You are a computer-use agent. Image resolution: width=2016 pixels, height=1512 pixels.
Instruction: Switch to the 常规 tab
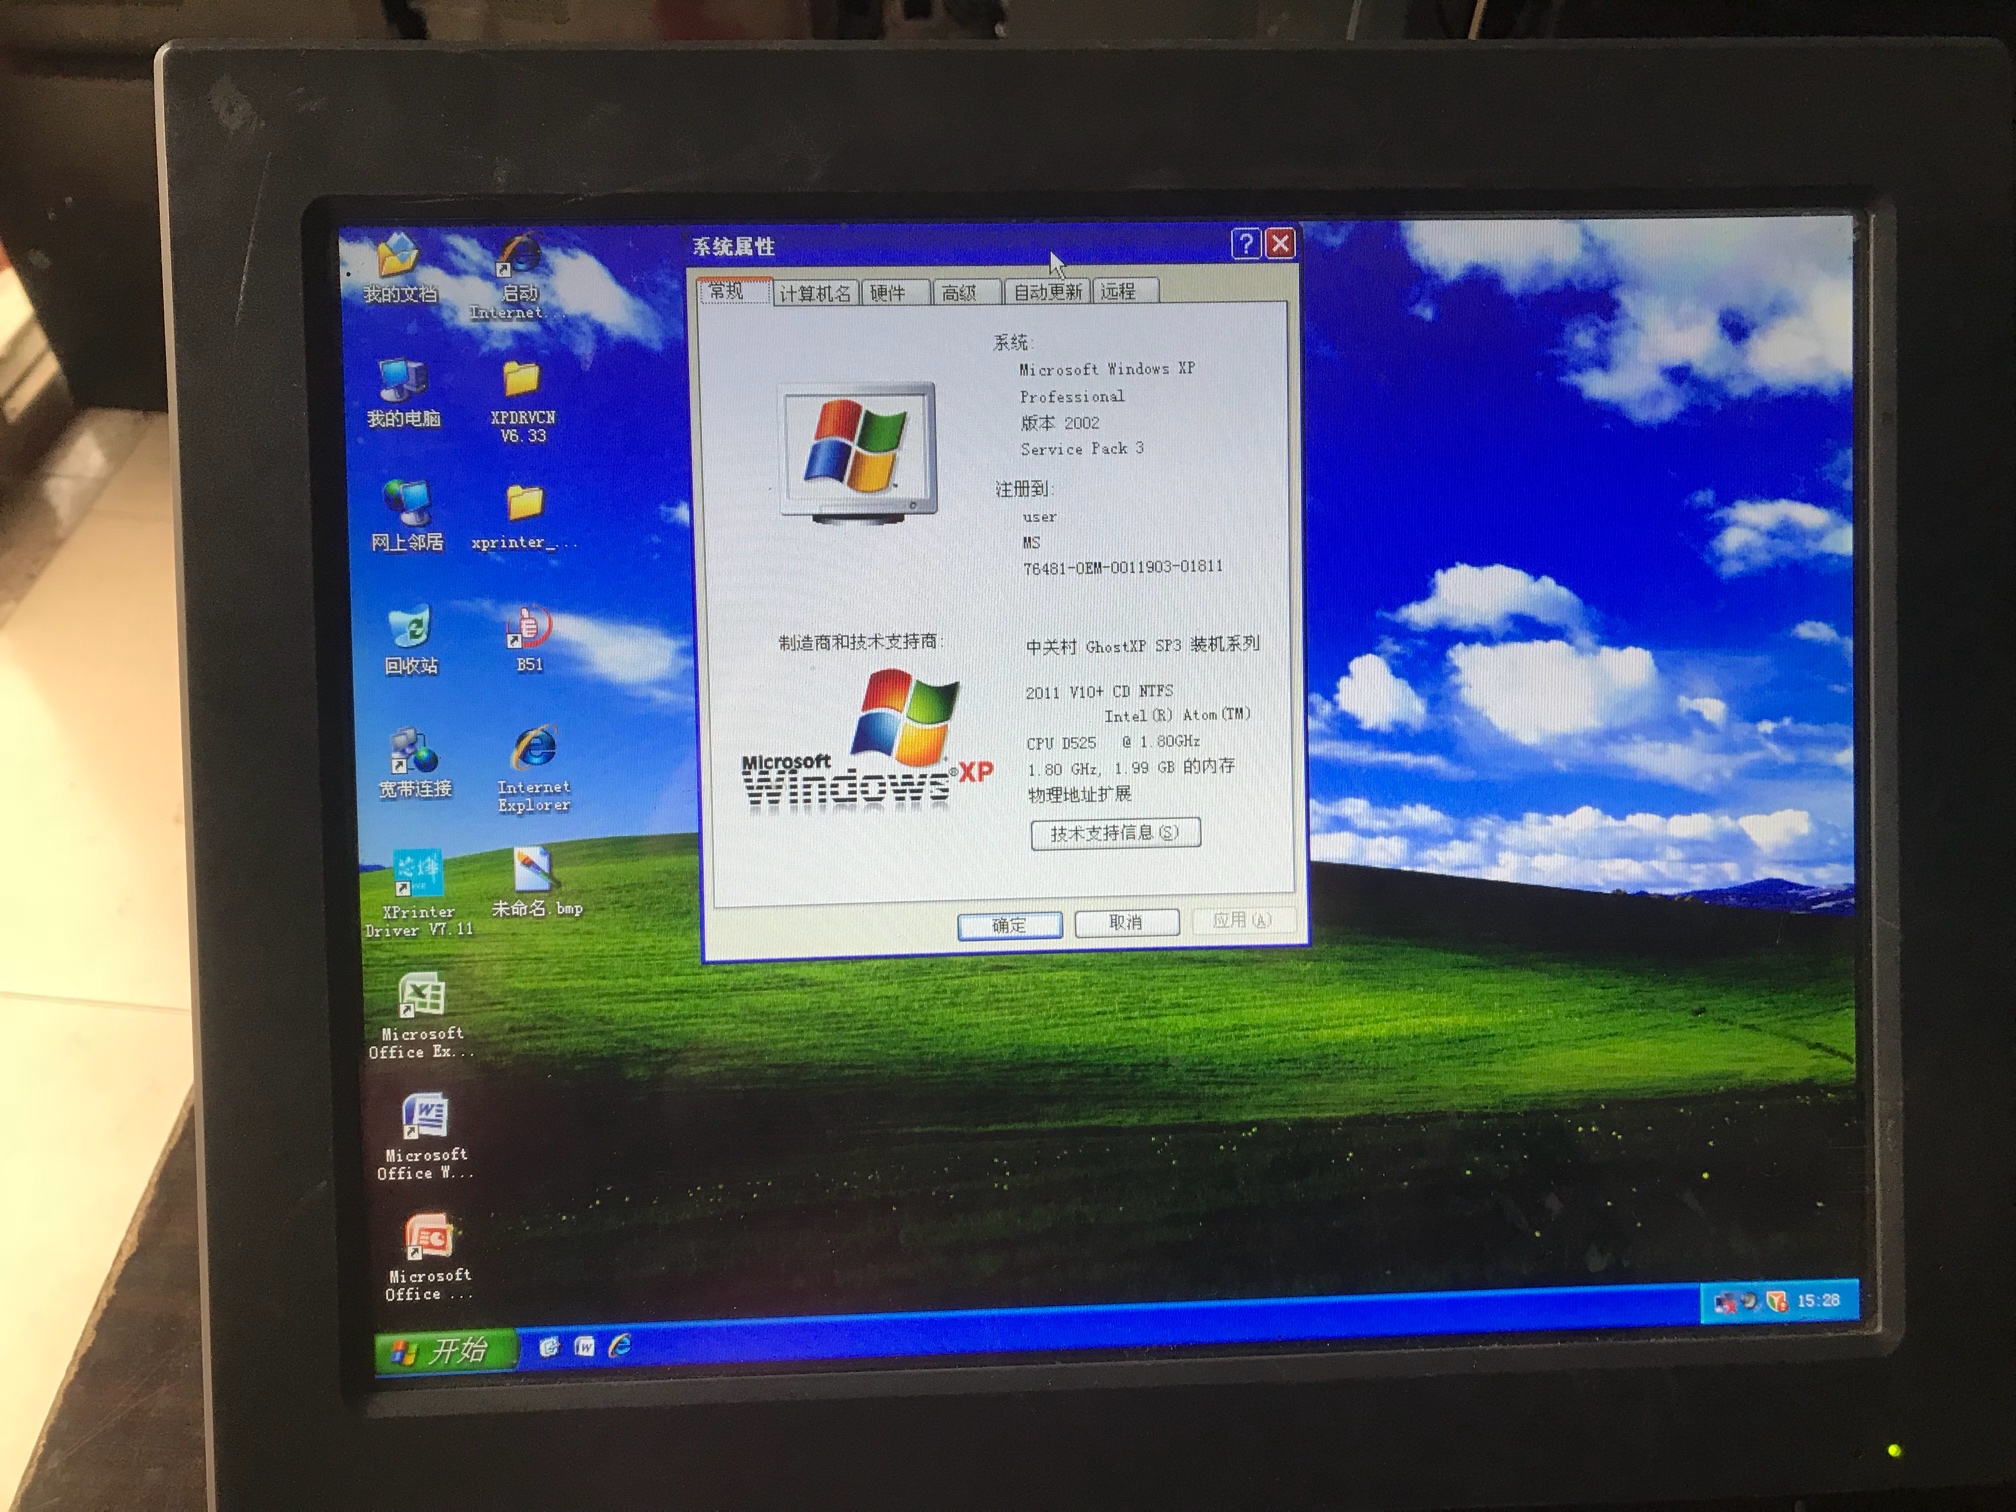(734, 291)
